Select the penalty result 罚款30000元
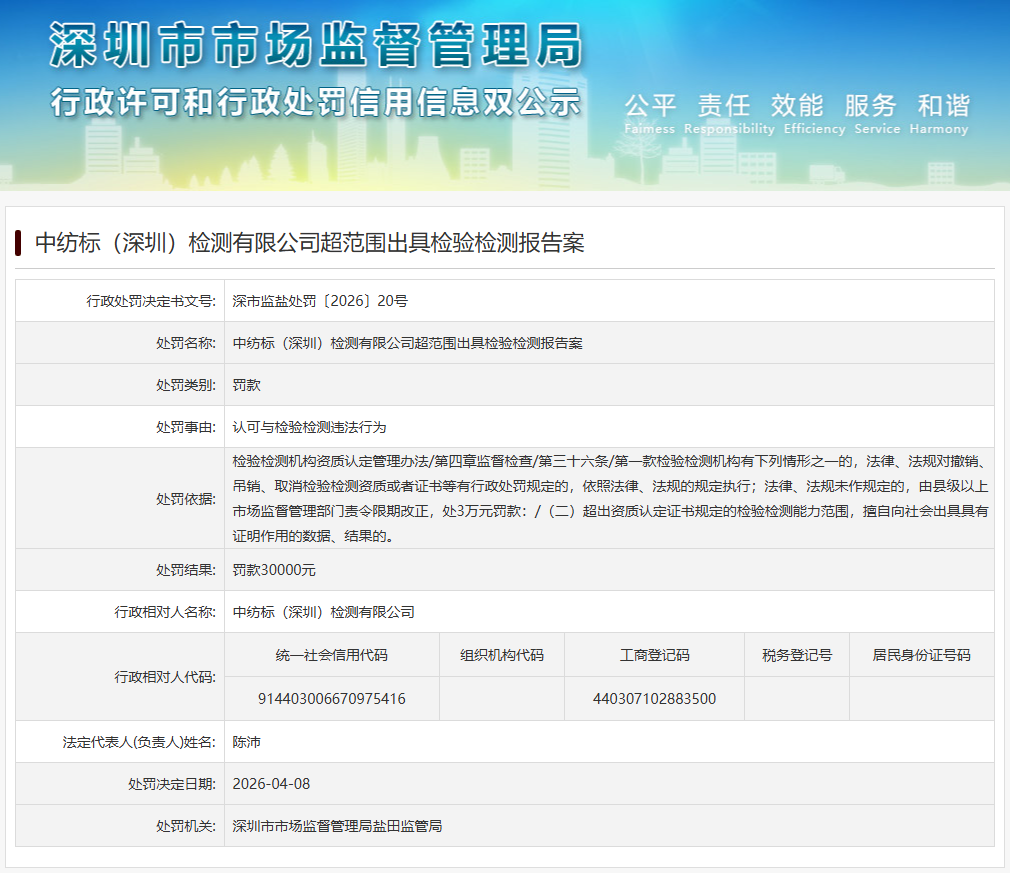Image resolution: width=1010 pixels, height=873 pixels. coord(274,570)
